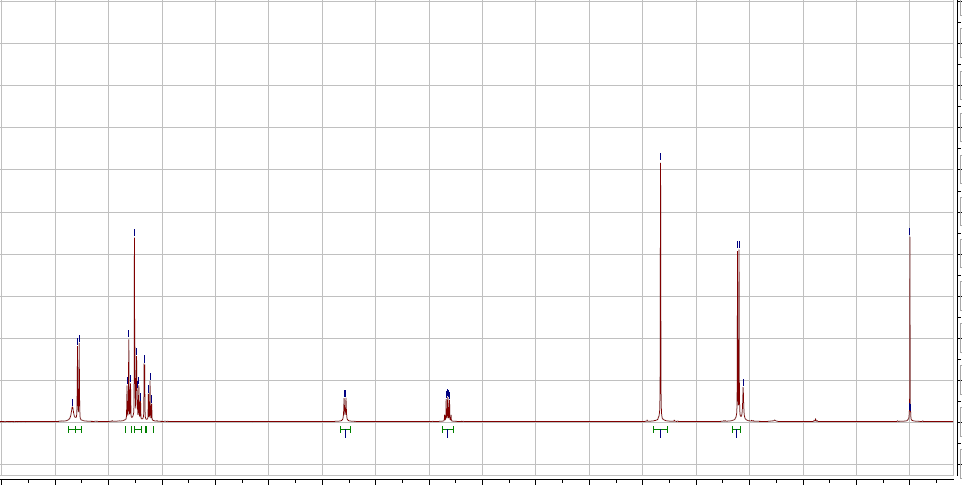Click the horizontal chemical shift axis at the bottom

480,478
